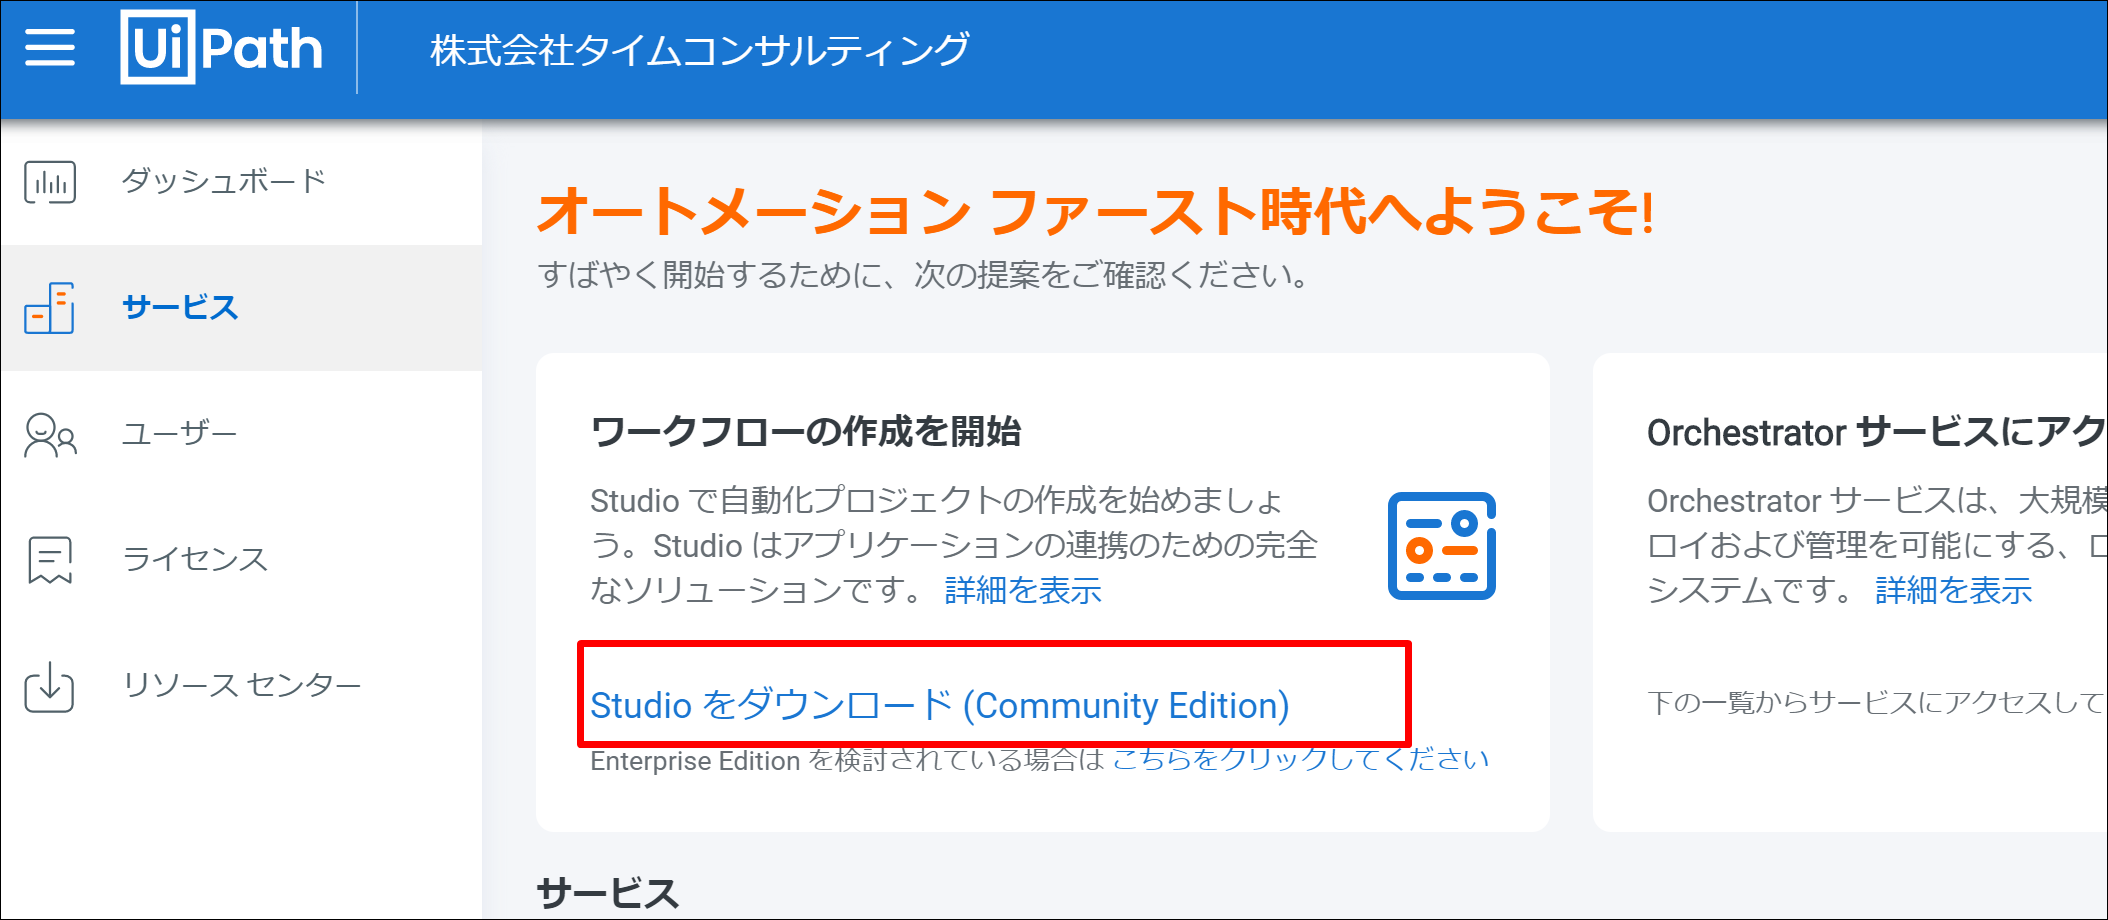Click the dashboard chart icon
The width and height of the screenshot is (2108, 920).
(x=50, y=182)
